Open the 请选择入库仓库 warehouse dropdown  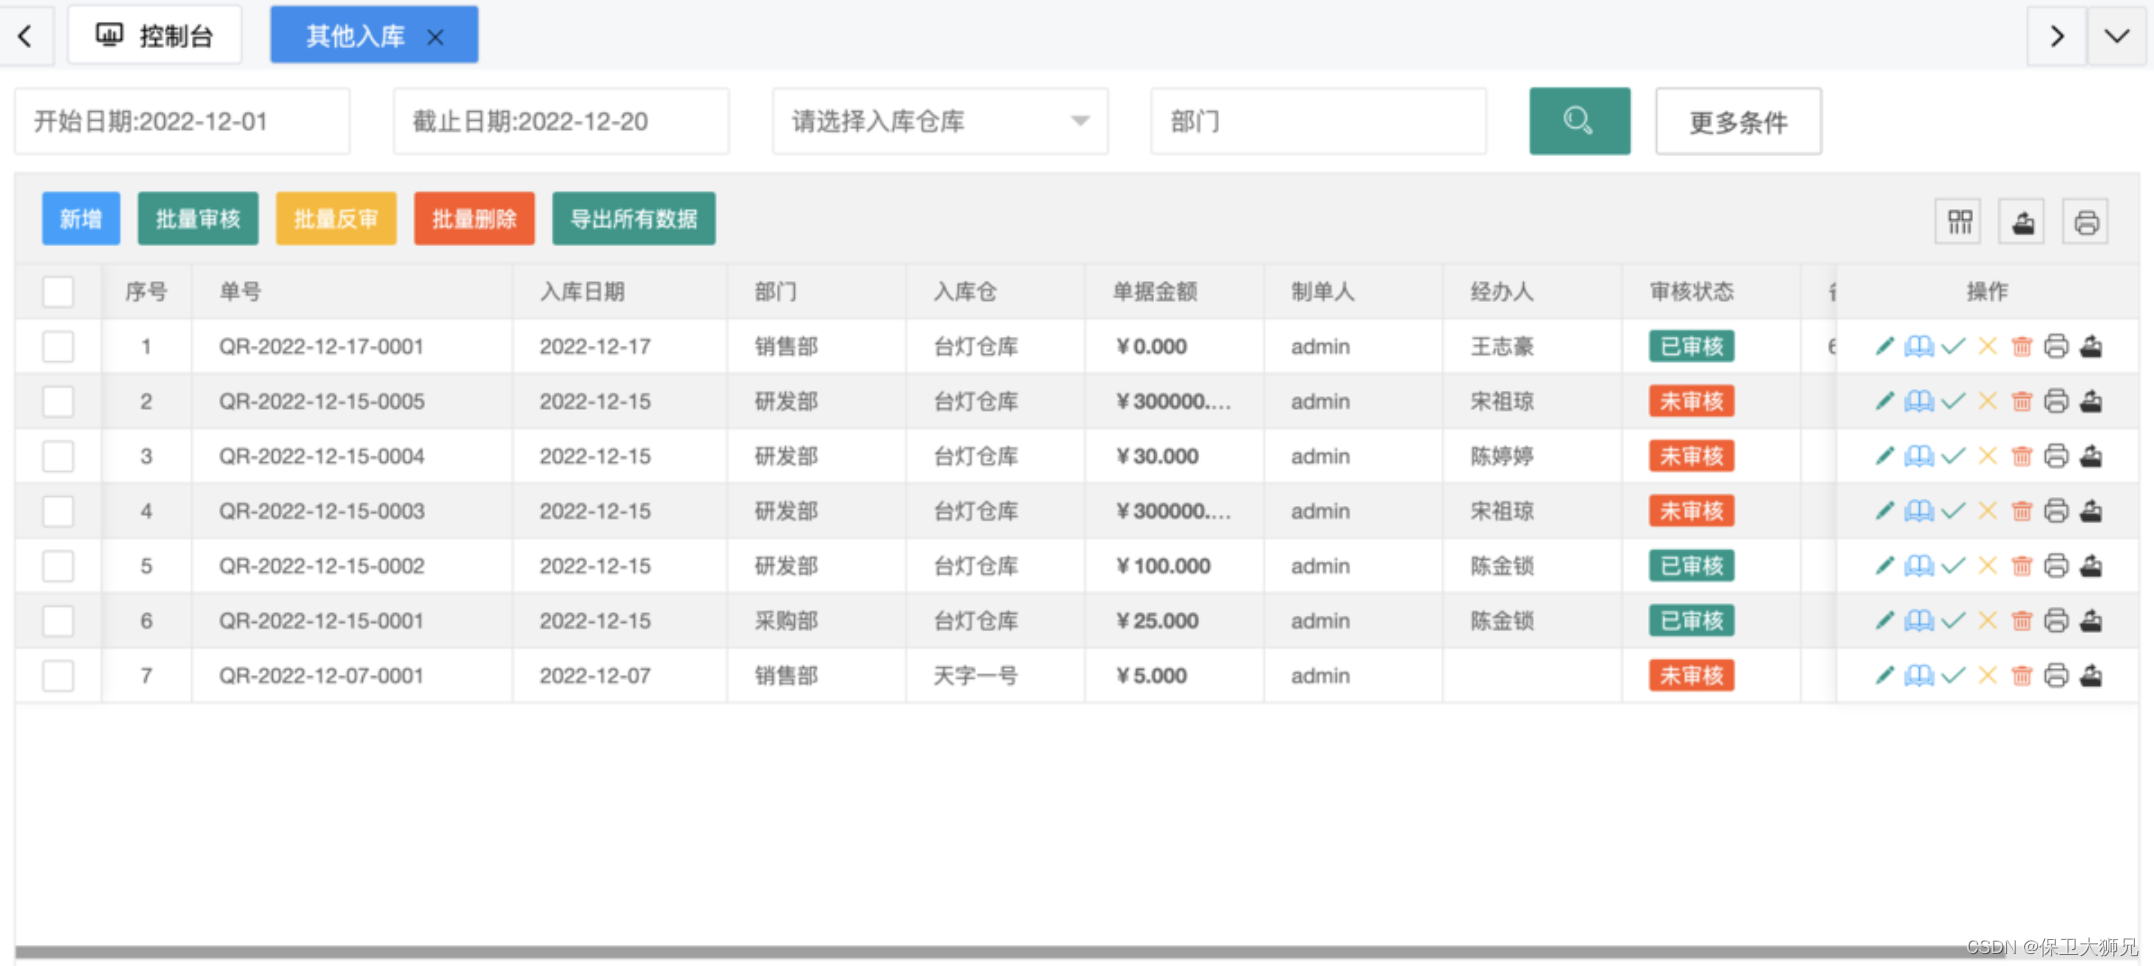click(940, 121)
